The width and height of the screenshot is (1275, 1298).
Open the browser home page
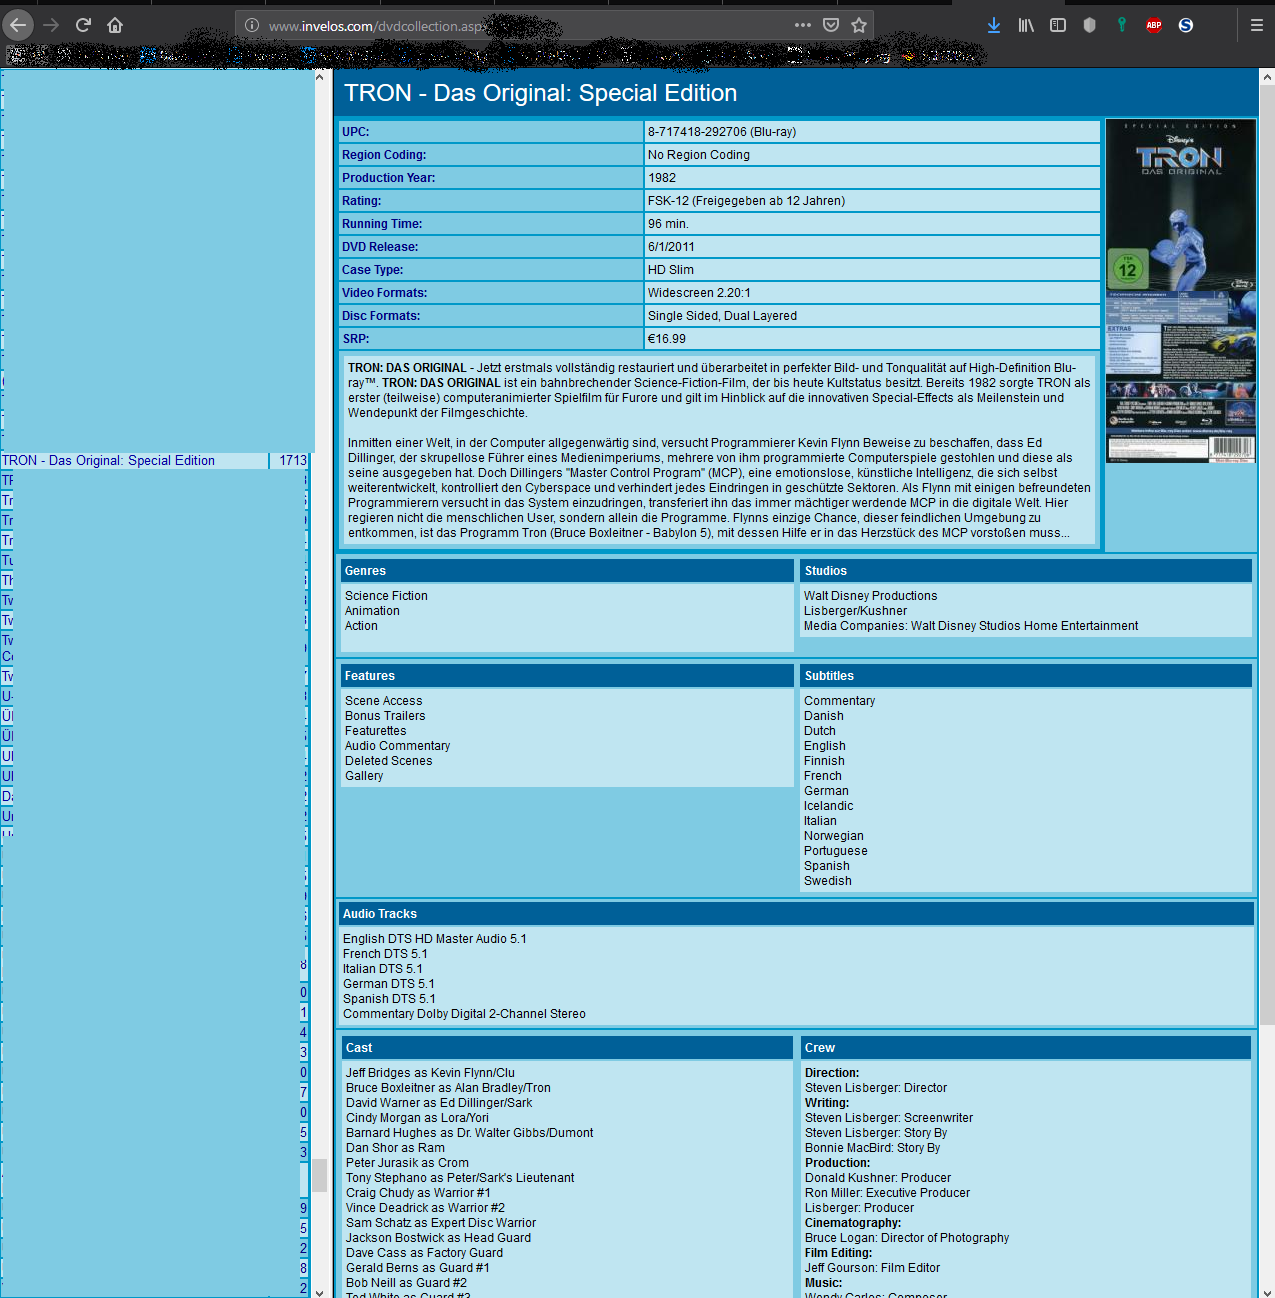click(115, 25)
